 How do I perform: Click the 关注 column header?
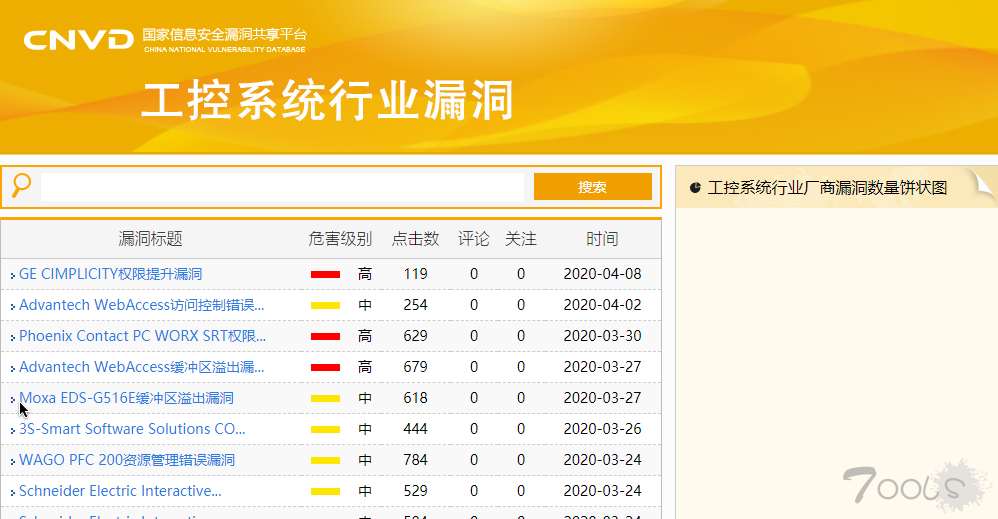(521, 239)
